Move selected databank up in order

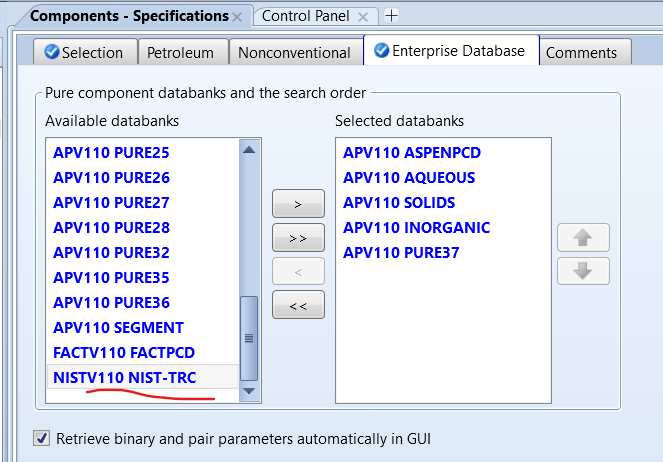(x=583, y=239)
